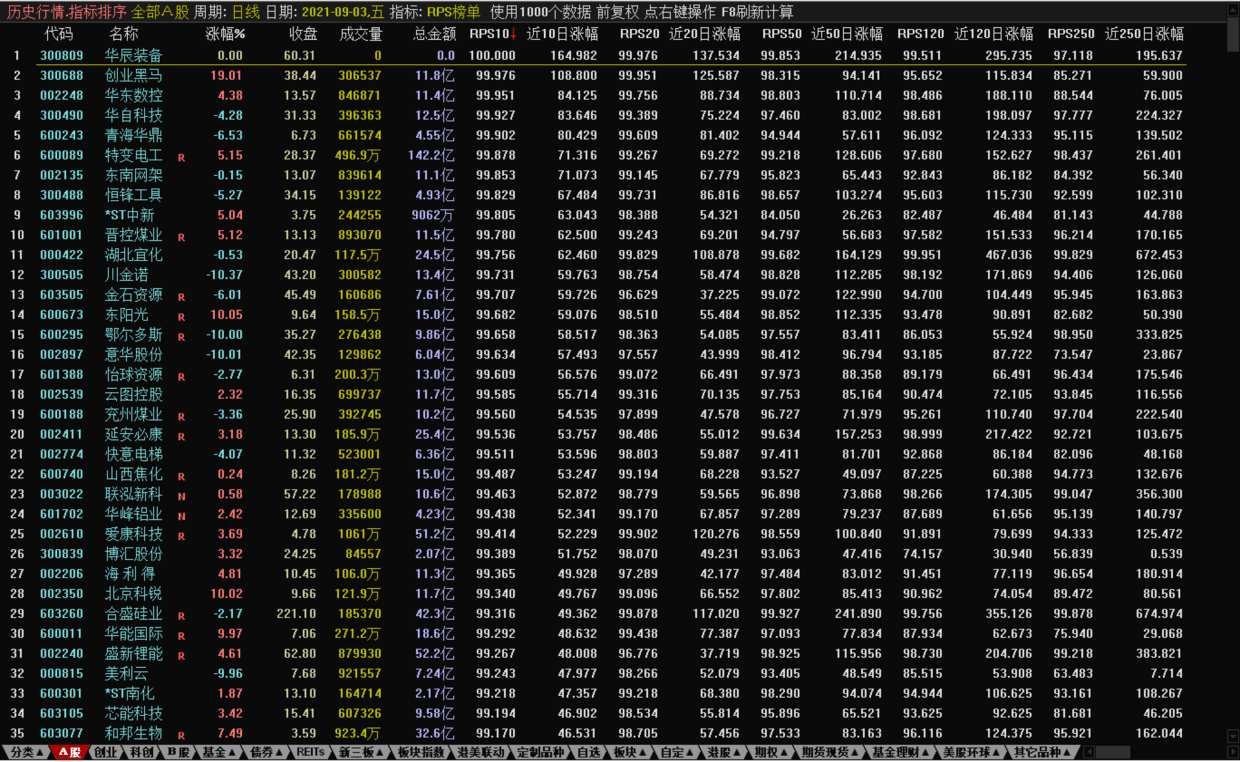Image resolution: width=1240 pixels, height=762 pixels.
Task: Click the date 2021-09-03 field
Action: tap(342, 12)
